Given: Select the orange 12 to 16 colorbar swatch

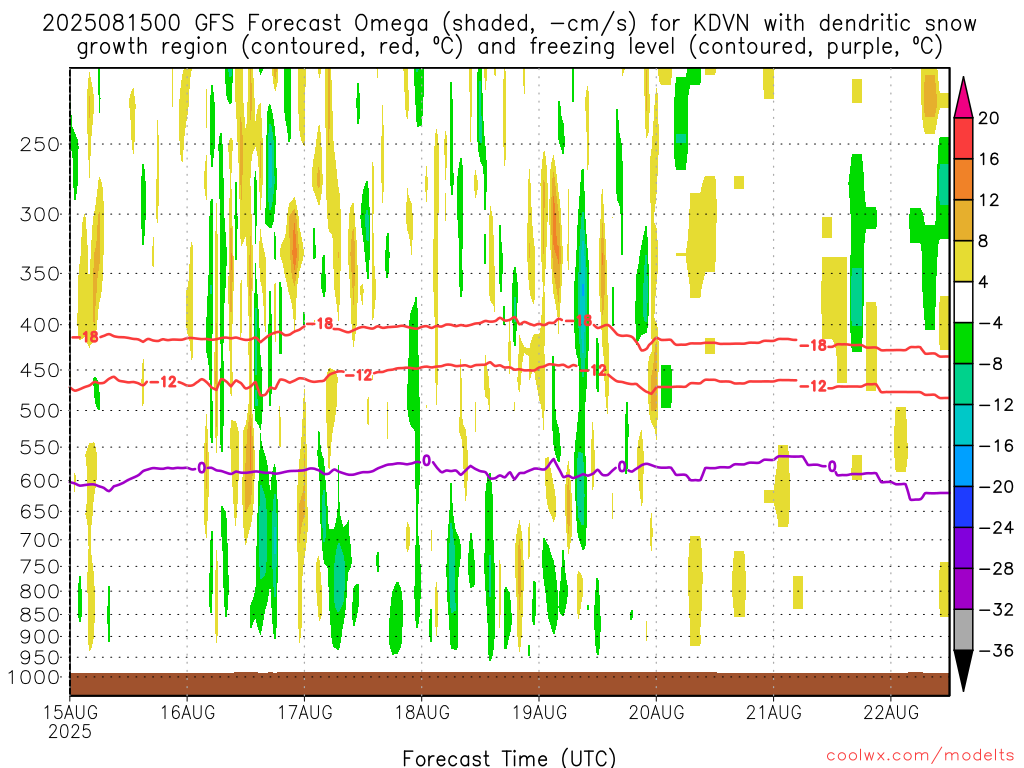Looking at the screenshot, I should [963, 180].
